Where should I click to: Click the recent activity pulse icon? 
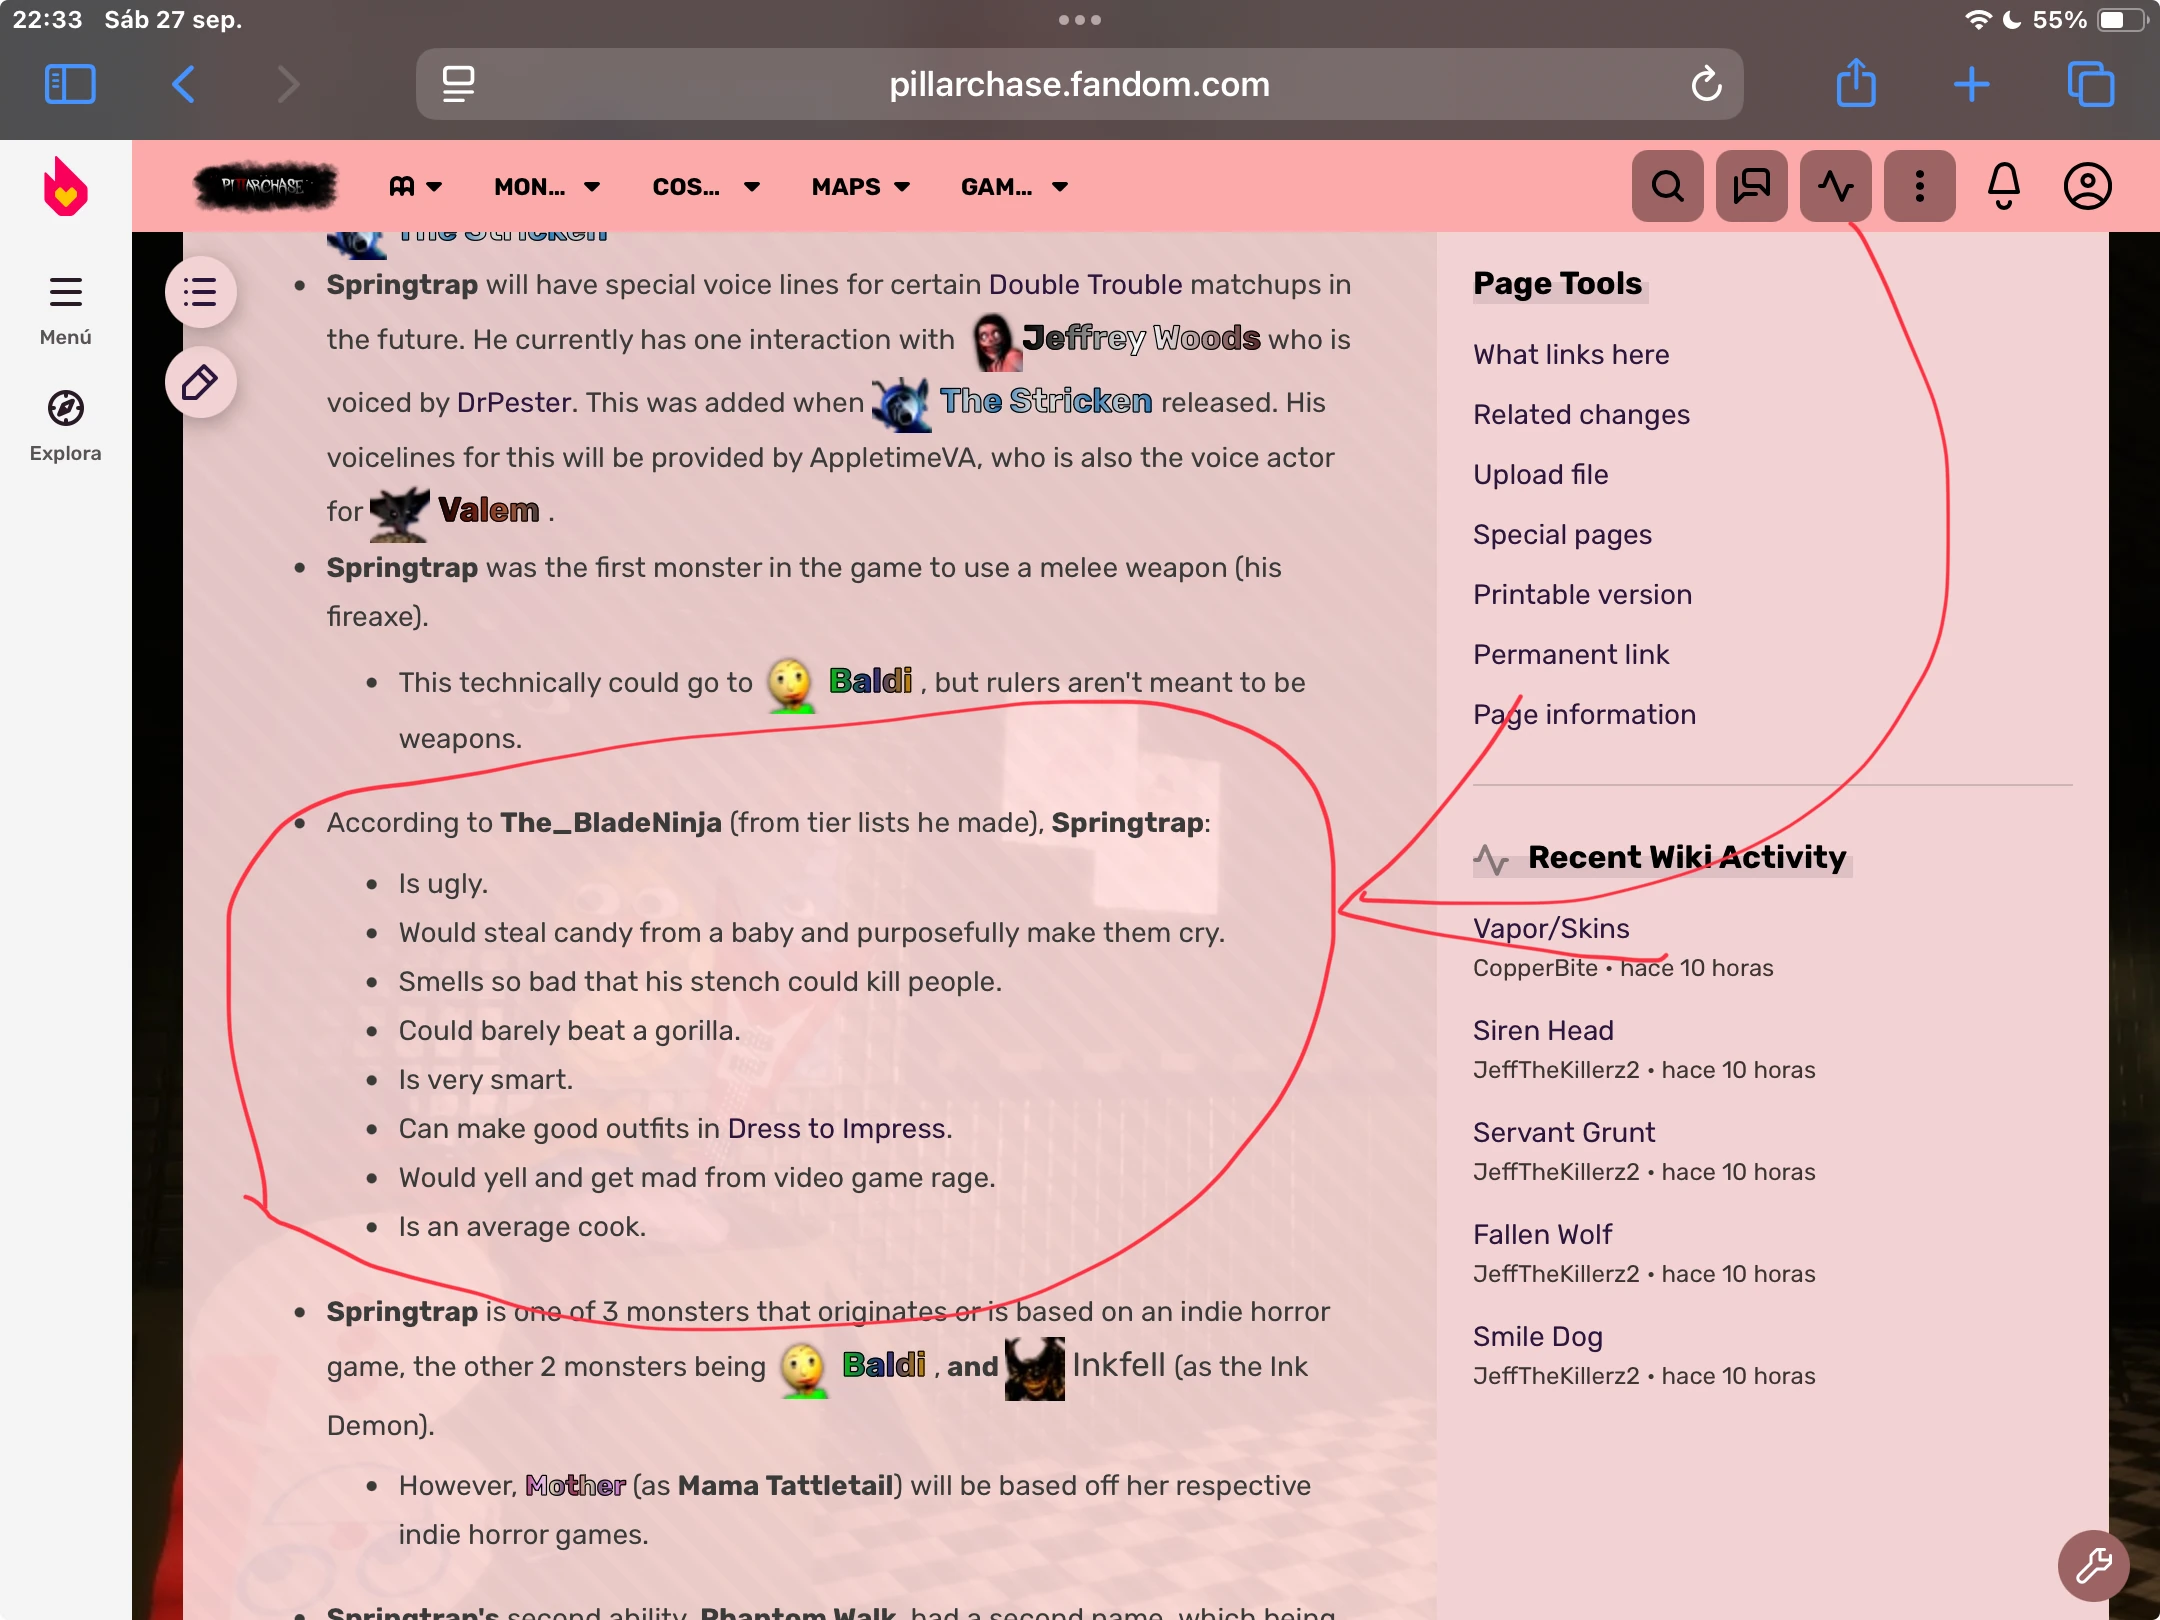click(x=1835, y=186)
